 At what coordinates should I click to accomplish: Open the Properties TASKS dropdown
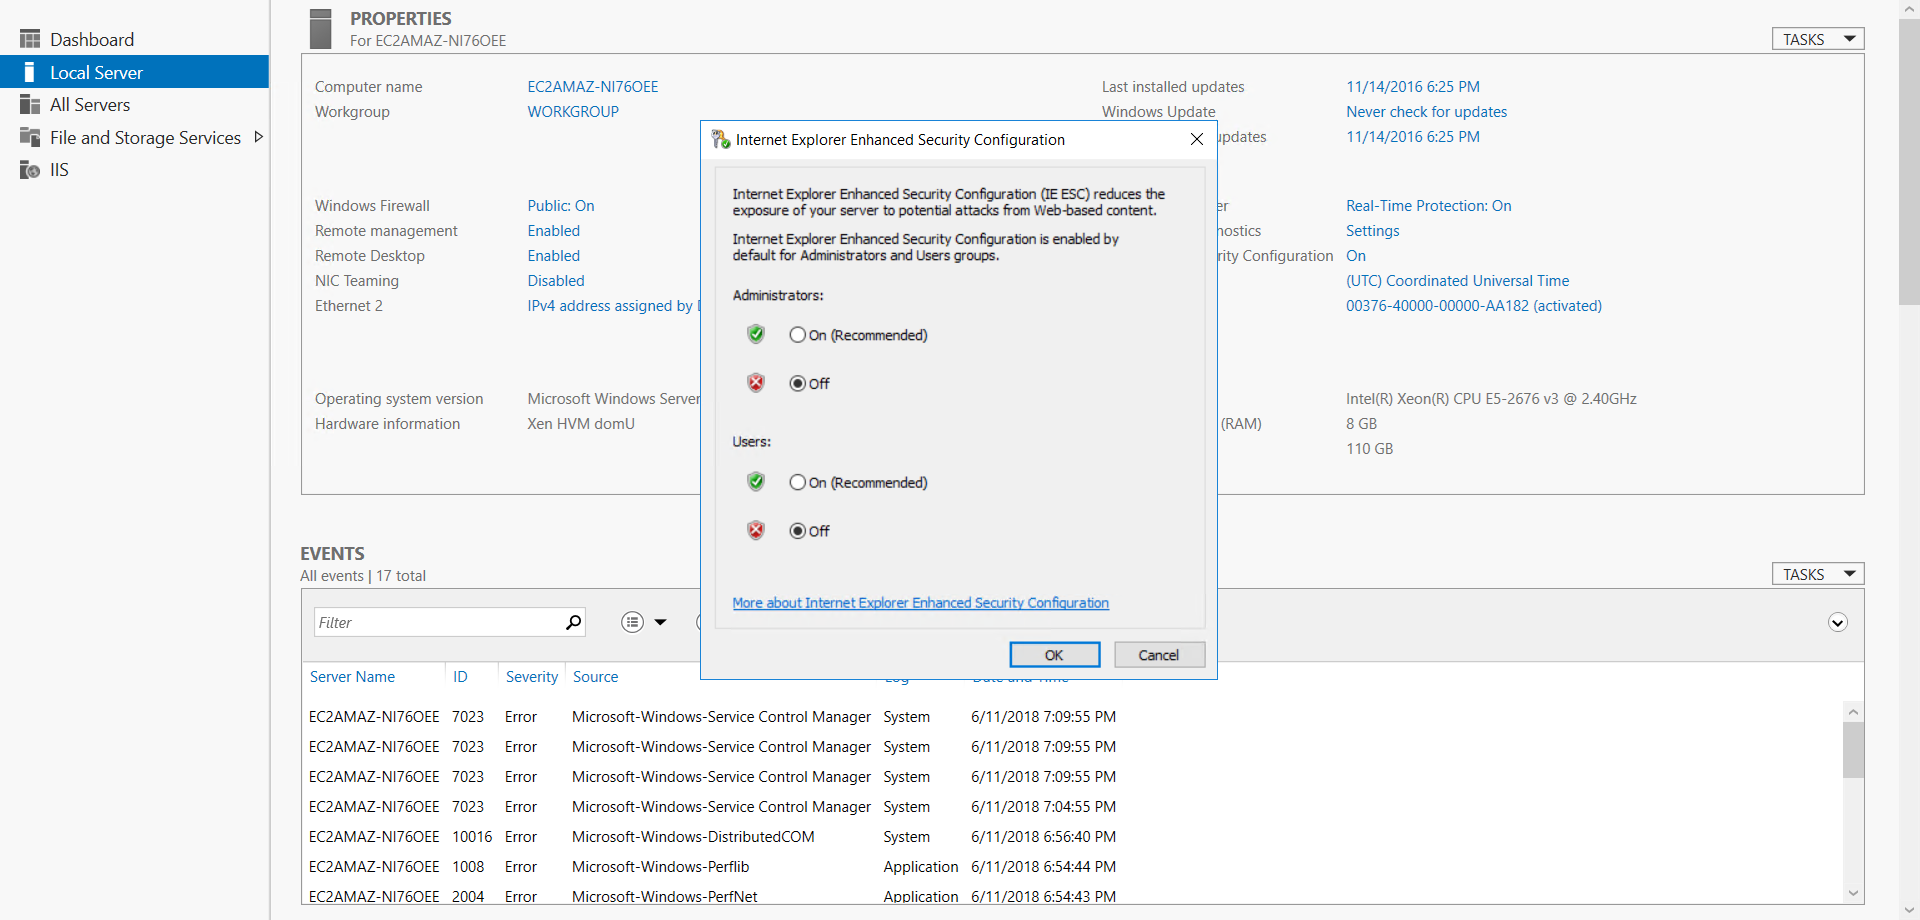click(1817, 39)
